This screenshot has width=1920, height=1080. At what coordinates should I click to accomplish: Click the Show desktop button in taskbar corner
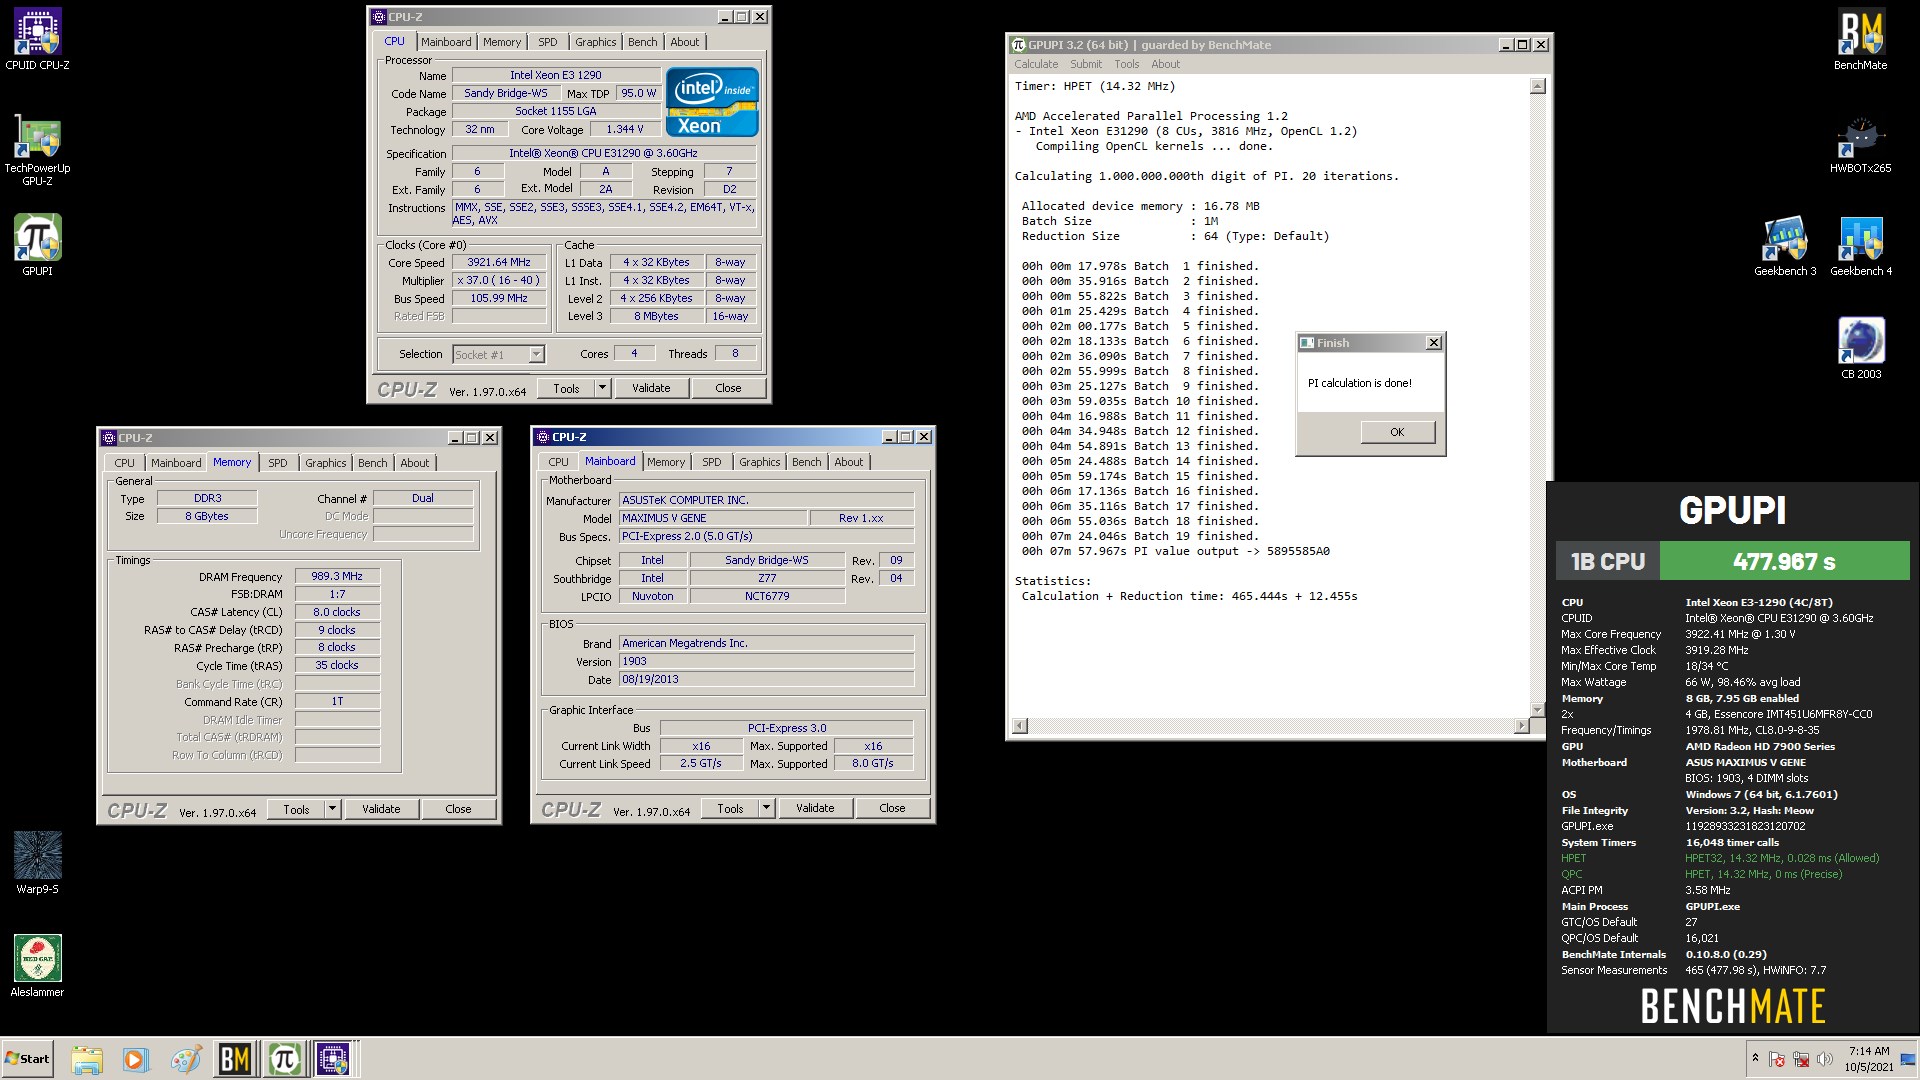tap(1908, 1059)
